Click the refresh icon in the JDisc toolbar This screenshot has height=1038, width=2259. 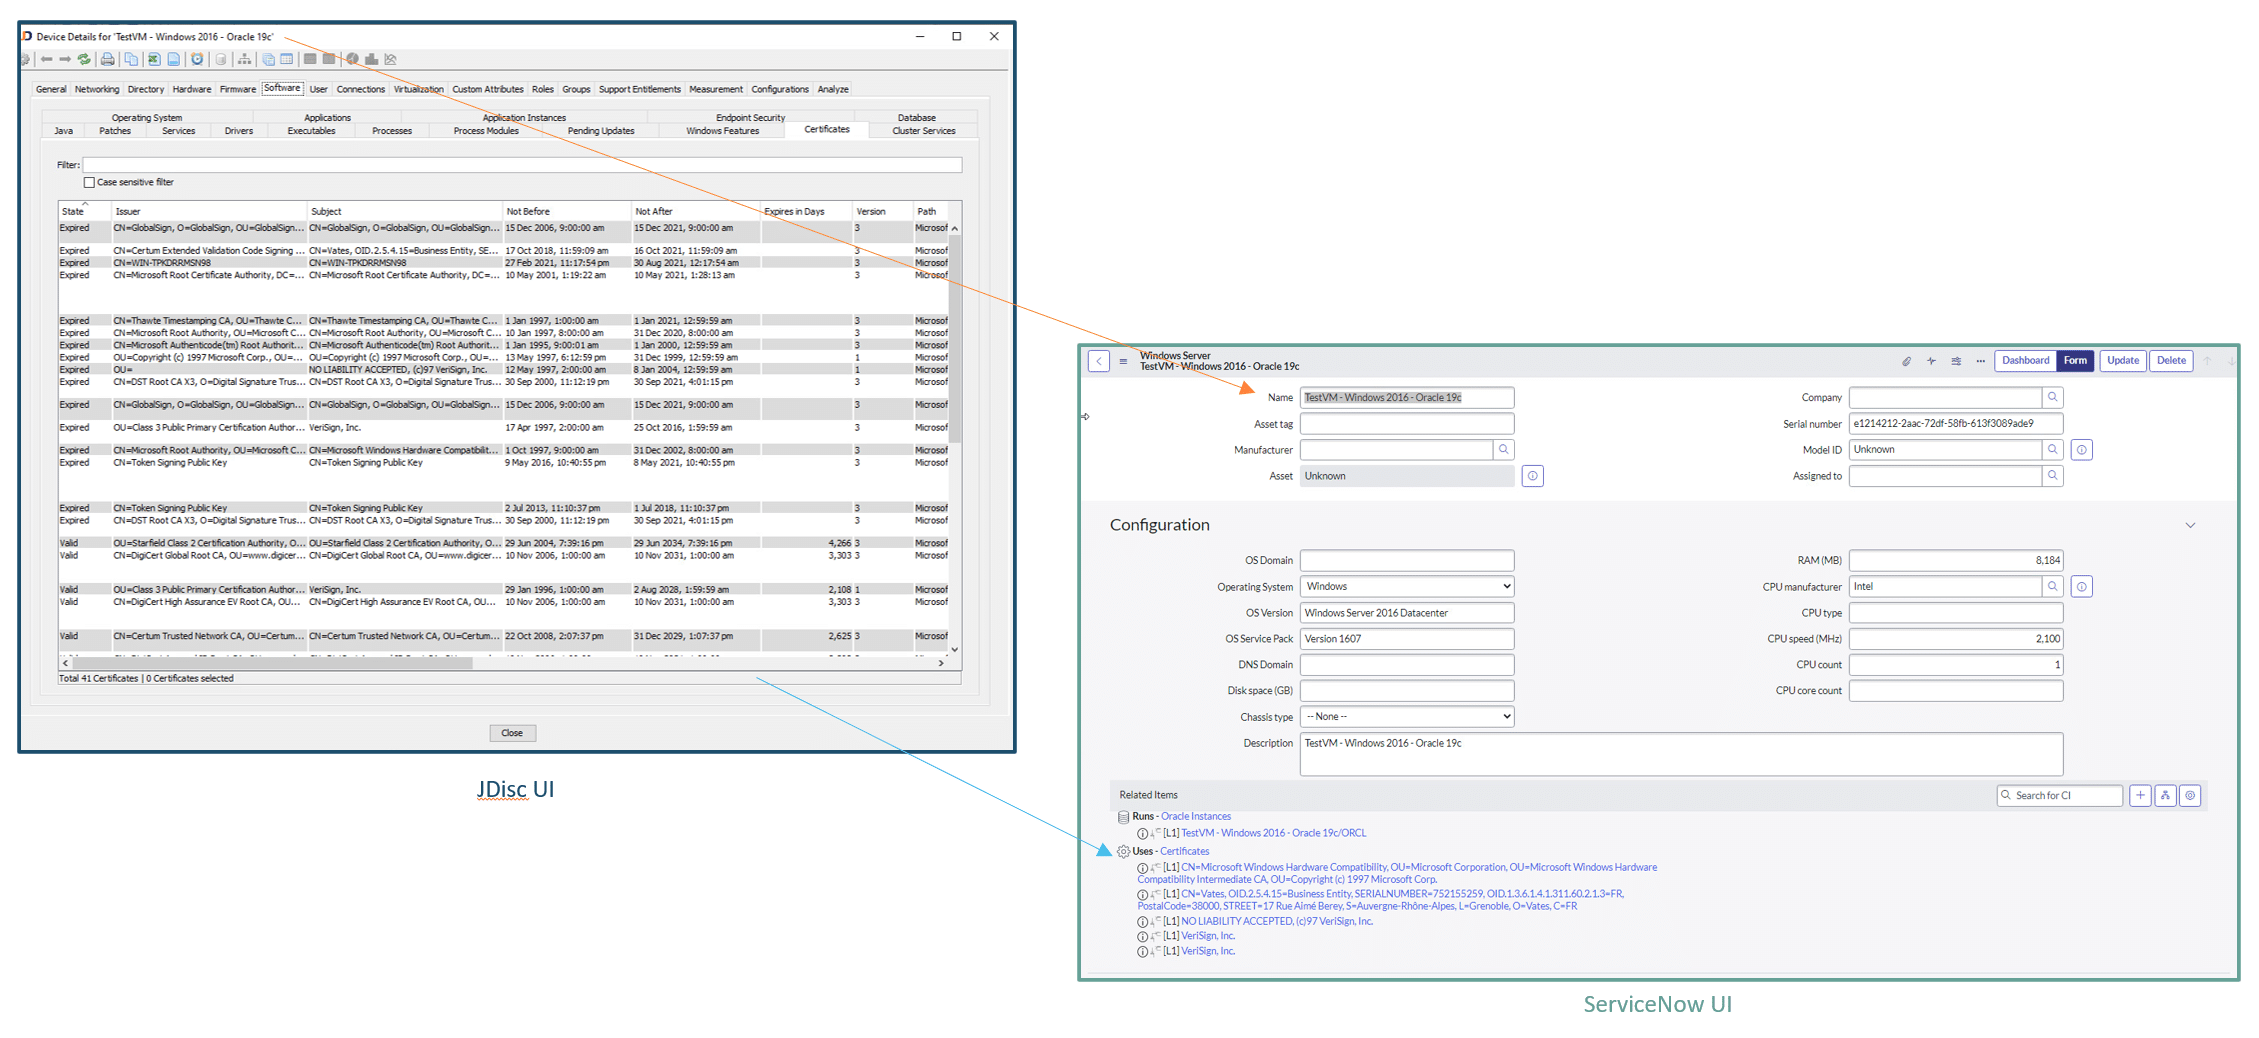point(83,60)
